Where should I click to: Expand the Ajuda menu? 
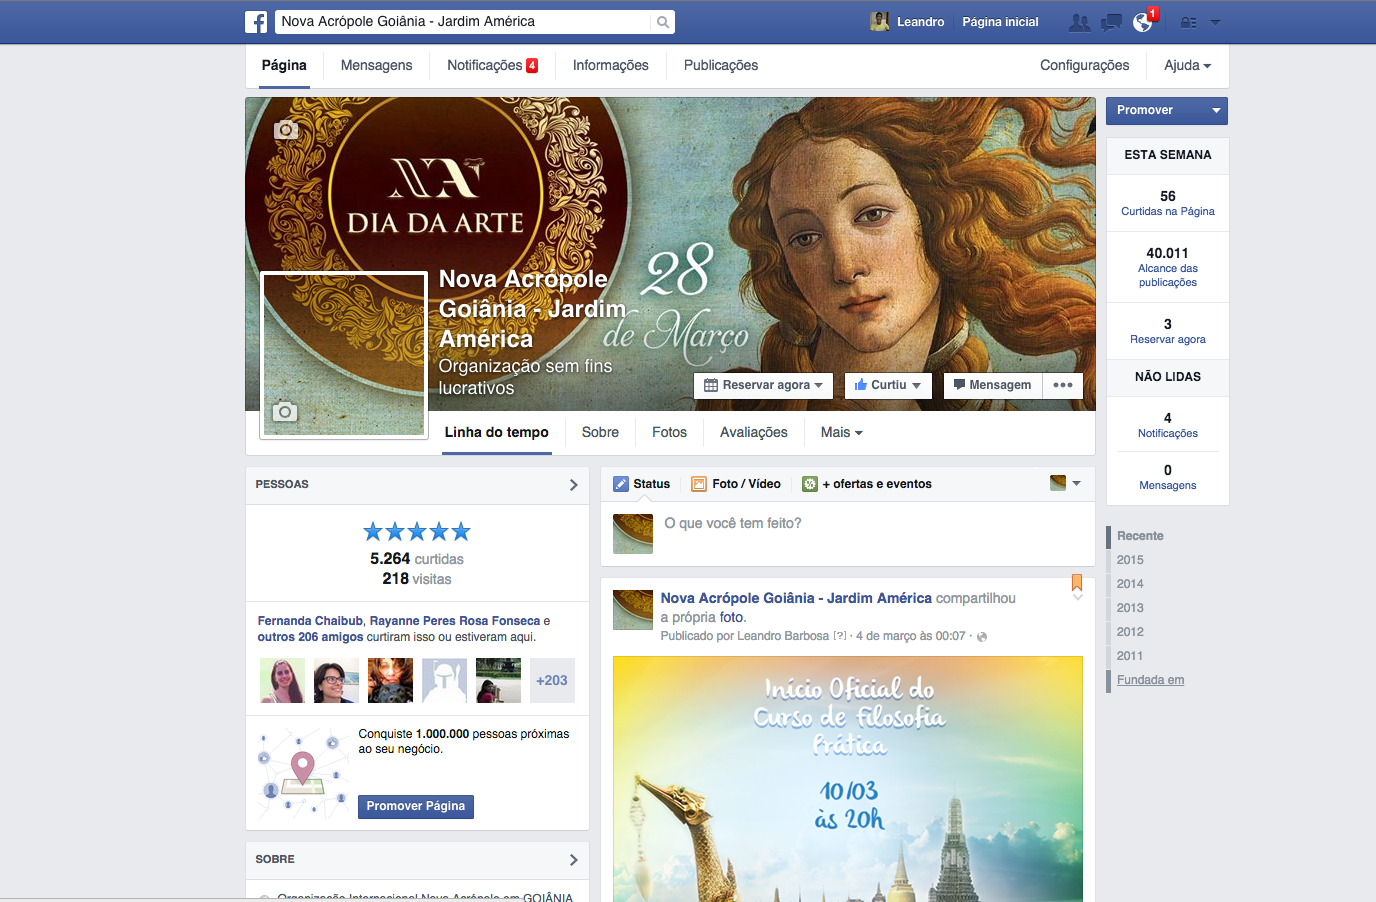tap(1187, 65)
